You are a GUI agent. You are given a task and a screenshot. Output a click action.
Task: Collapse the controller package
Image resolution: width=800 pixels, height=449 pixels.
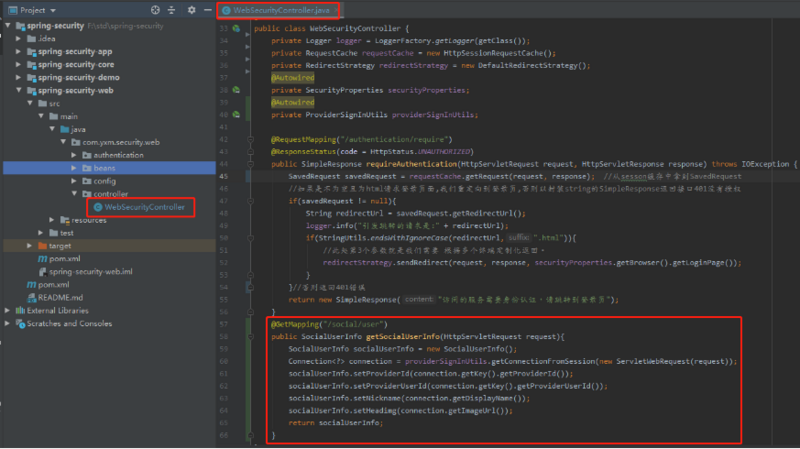[x=73, y=194]
